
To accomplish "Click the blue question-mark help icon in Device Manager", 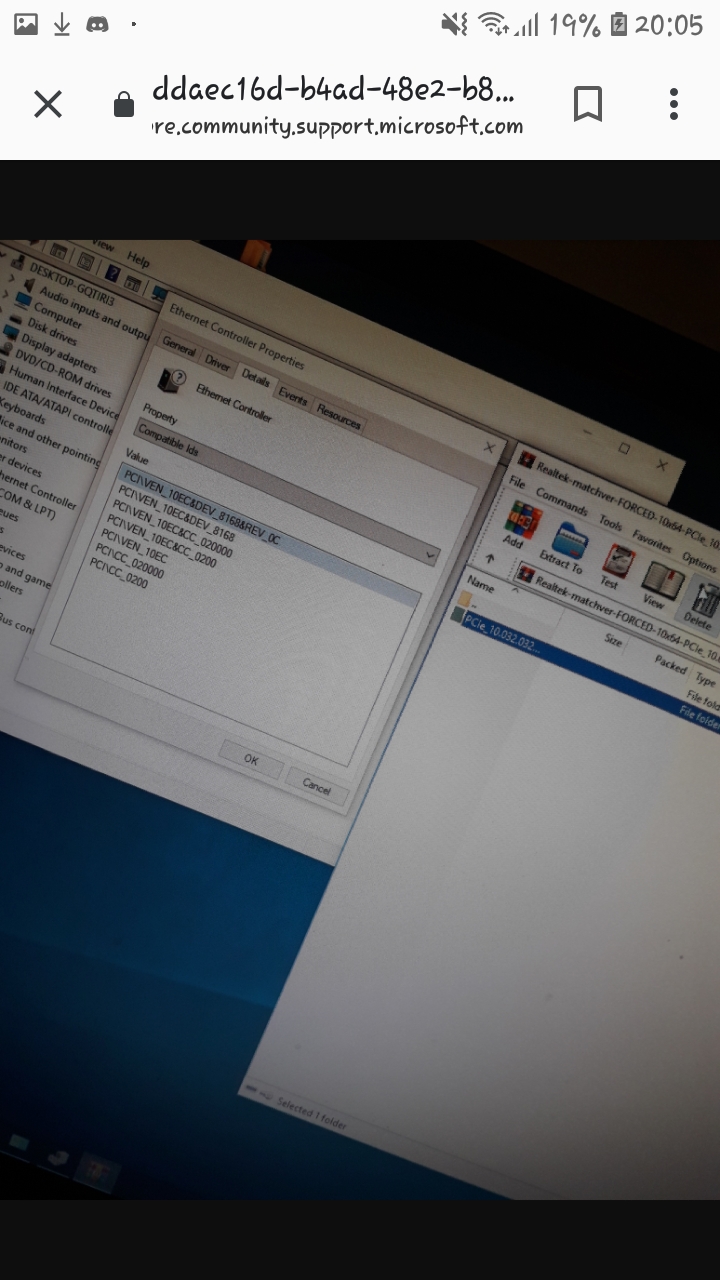I will tap(112, 273).
